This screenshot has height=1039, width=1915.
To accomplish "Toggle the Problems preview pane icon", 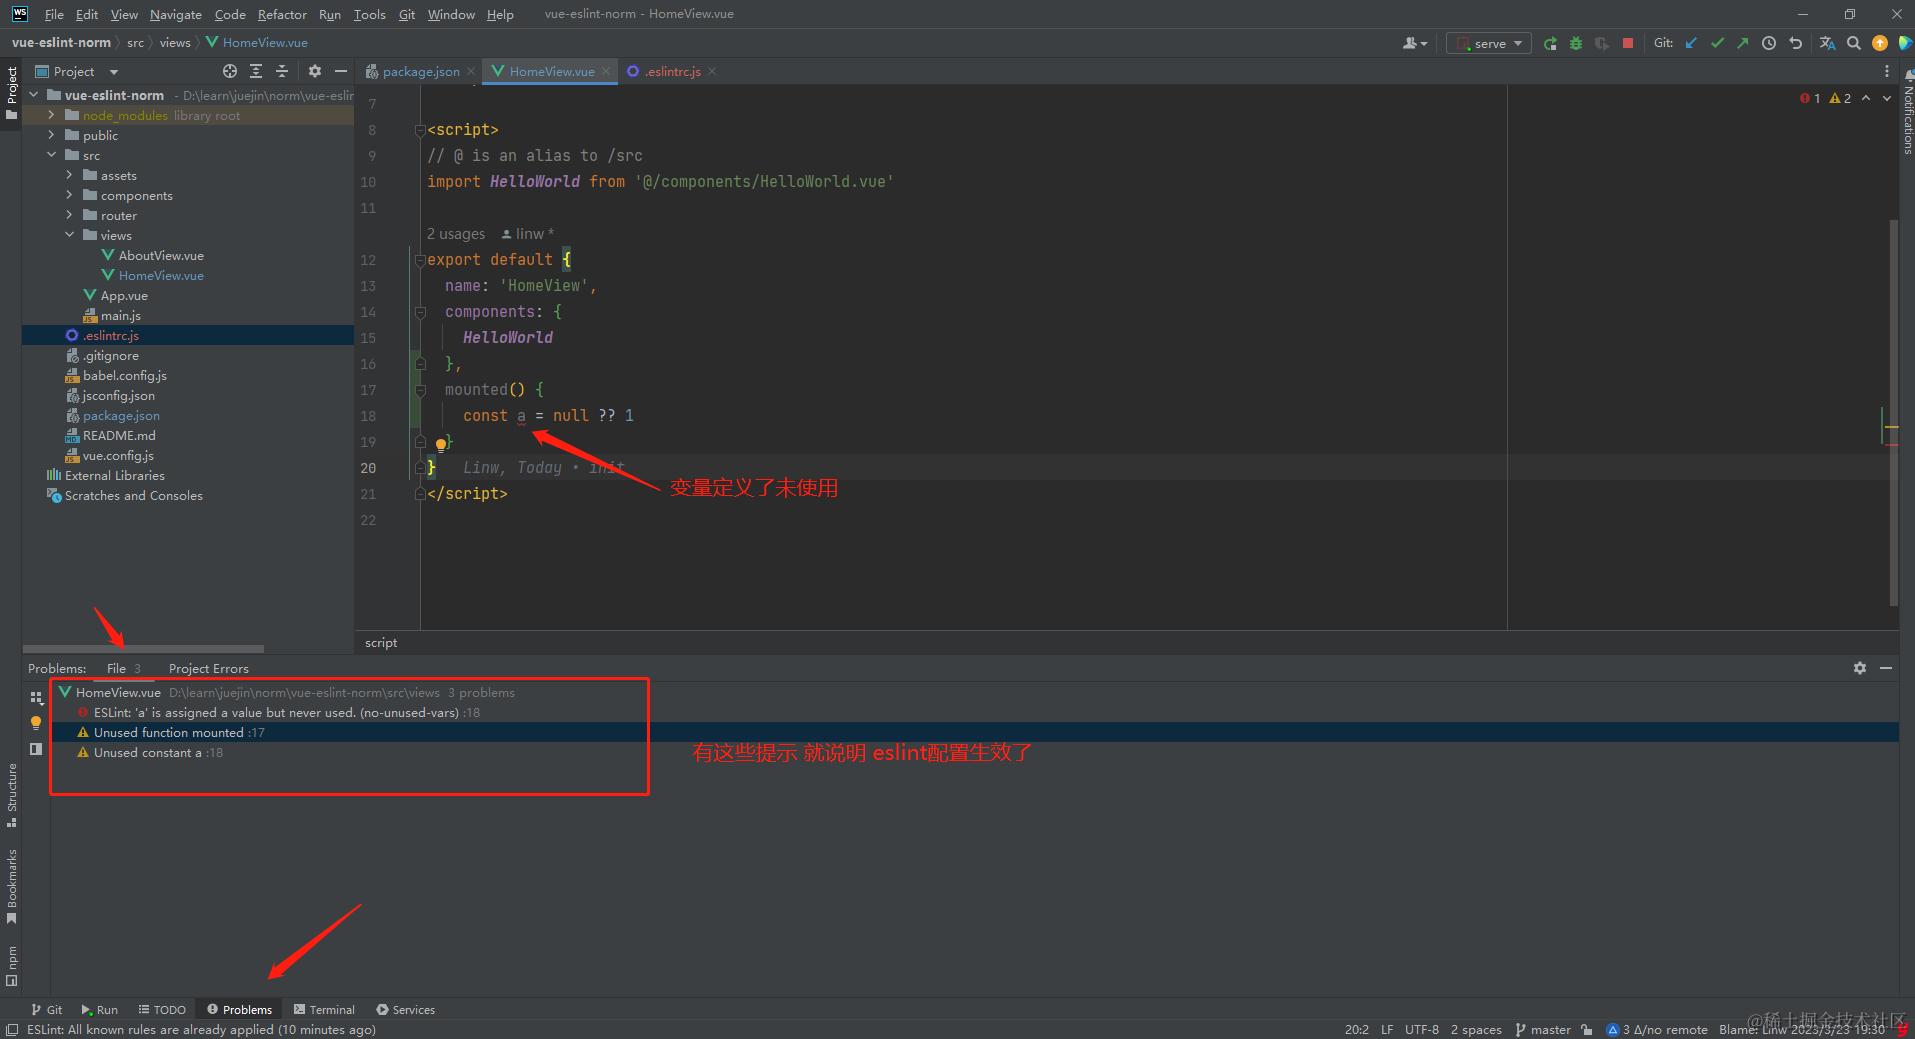I will click(36, 748).
